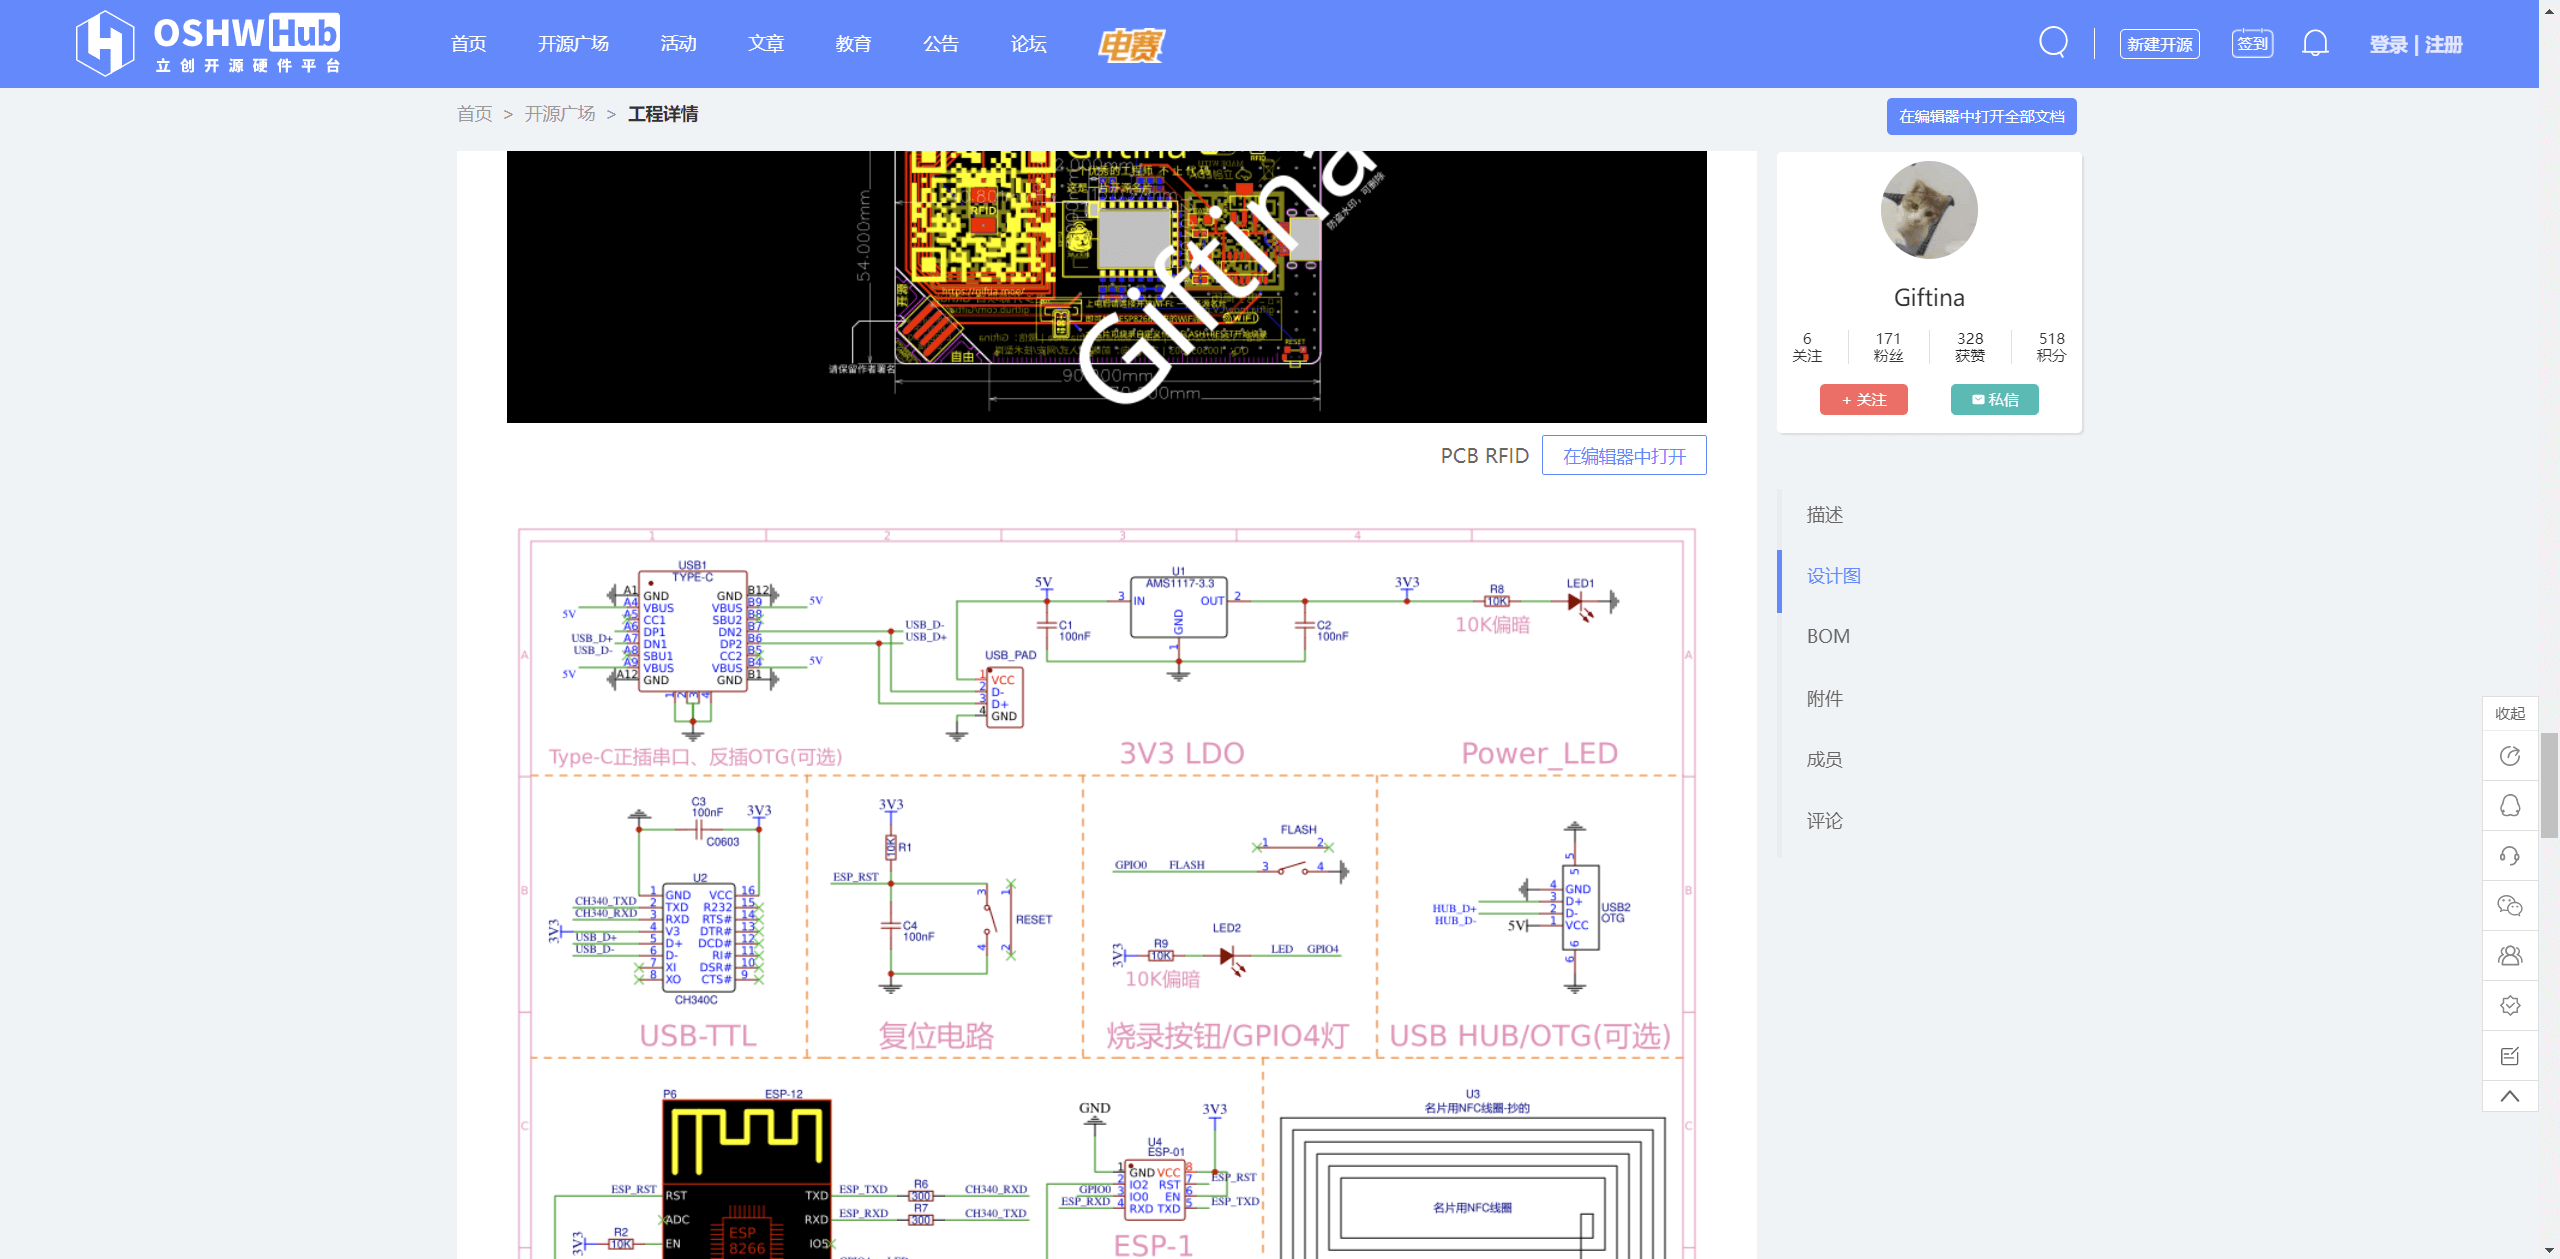Jump to 设计图 section
The width and height of the screenshot is (2560, 1259).
pyautogui.click(x=1833, y=576)
